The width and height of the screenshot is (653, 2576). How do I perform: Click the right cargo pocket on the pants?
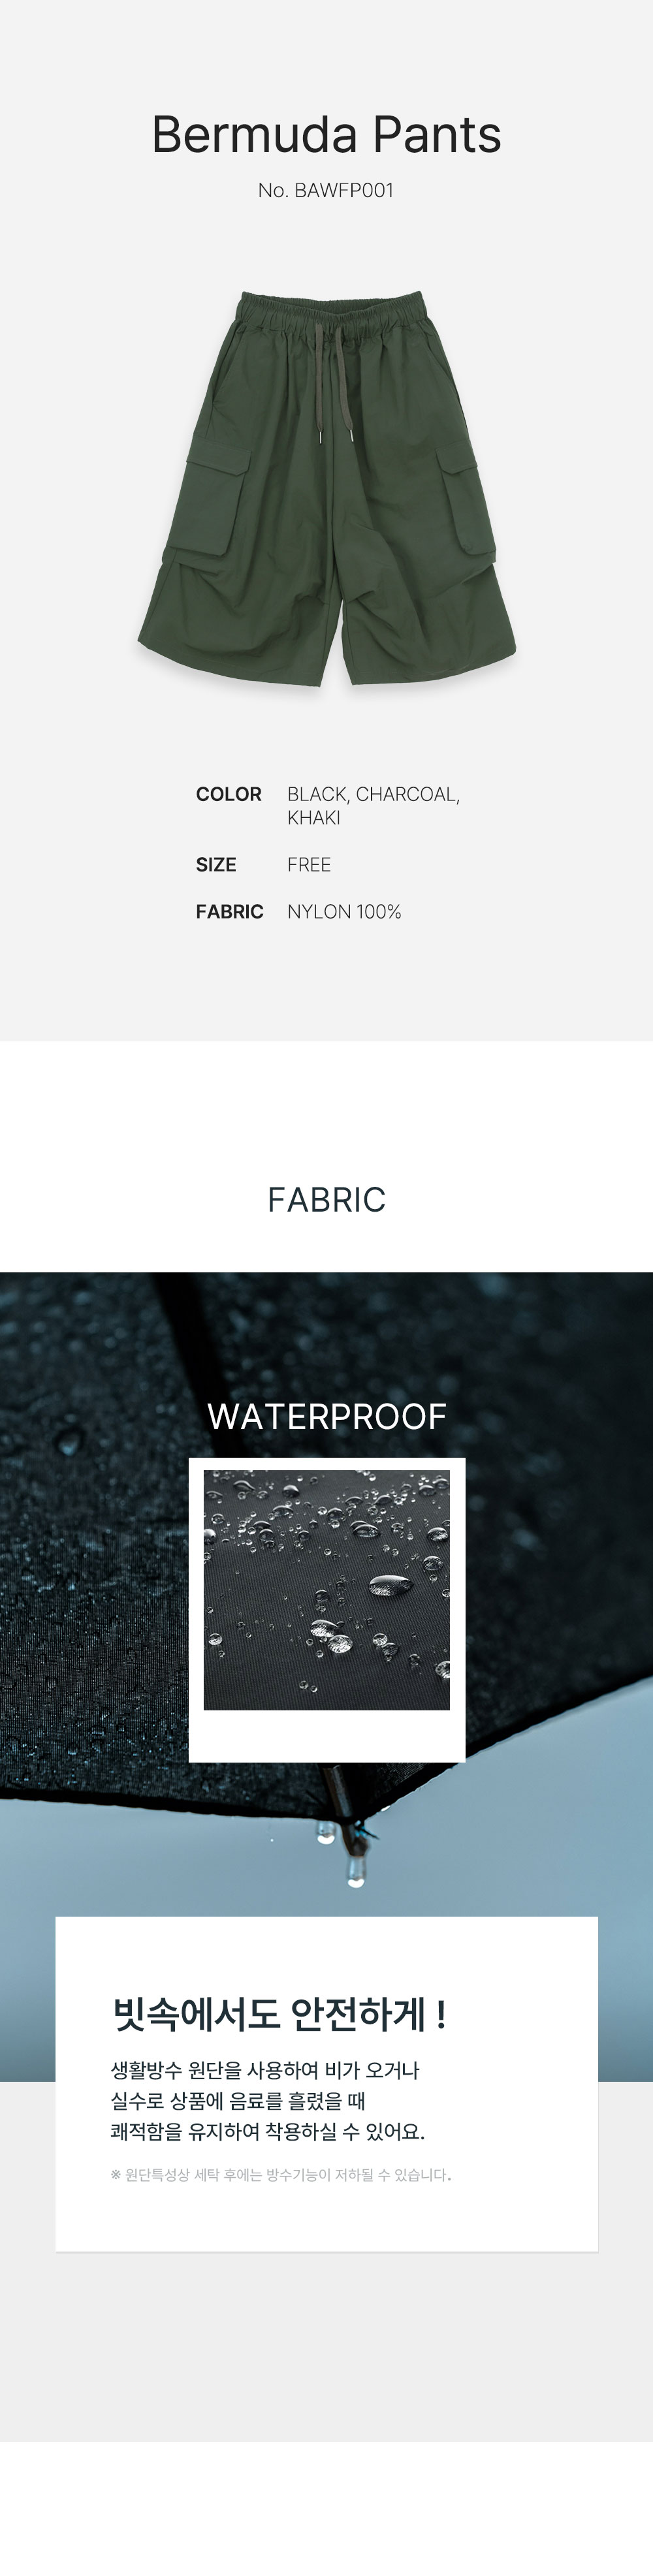(x=466, y=504)
